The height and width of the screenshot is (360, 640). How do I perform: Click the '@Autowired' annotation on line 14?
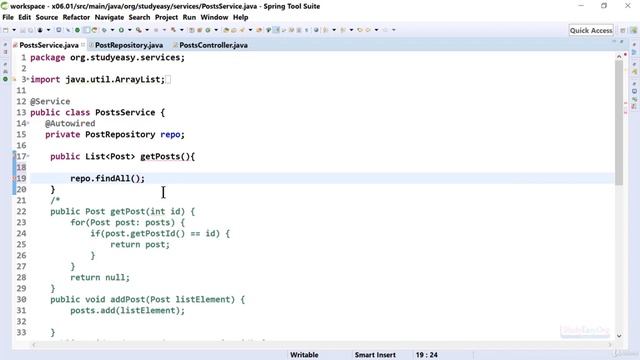(70, 123)
